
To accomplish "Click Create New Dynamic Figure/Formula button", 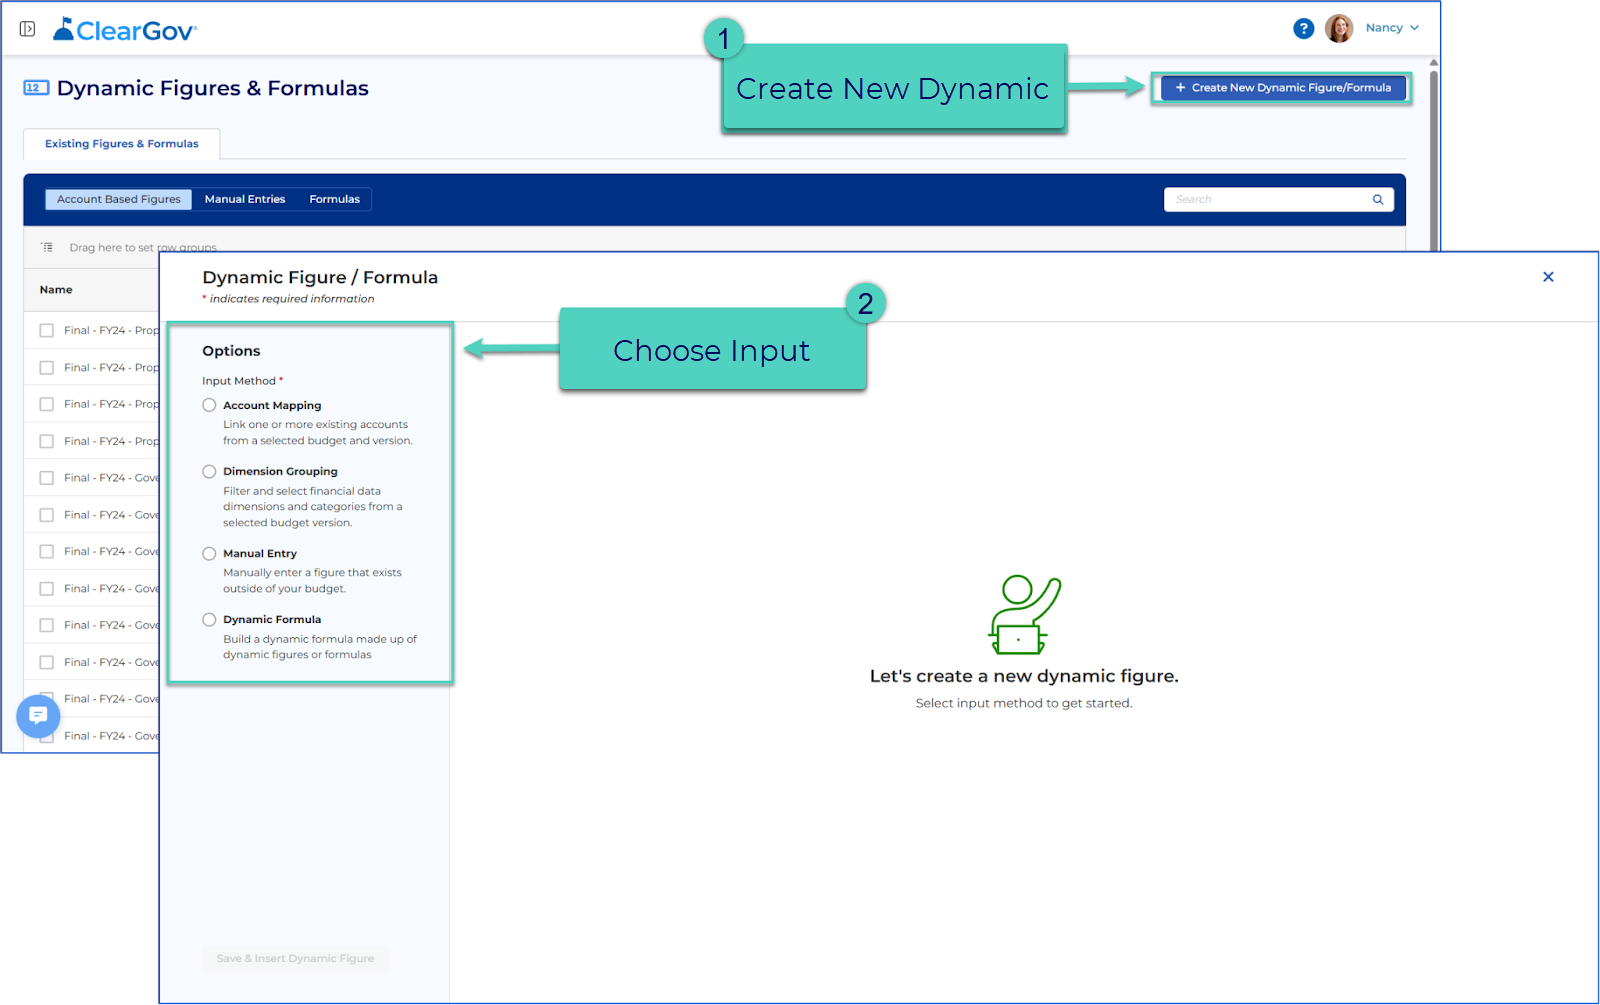I will [1283, 88].
